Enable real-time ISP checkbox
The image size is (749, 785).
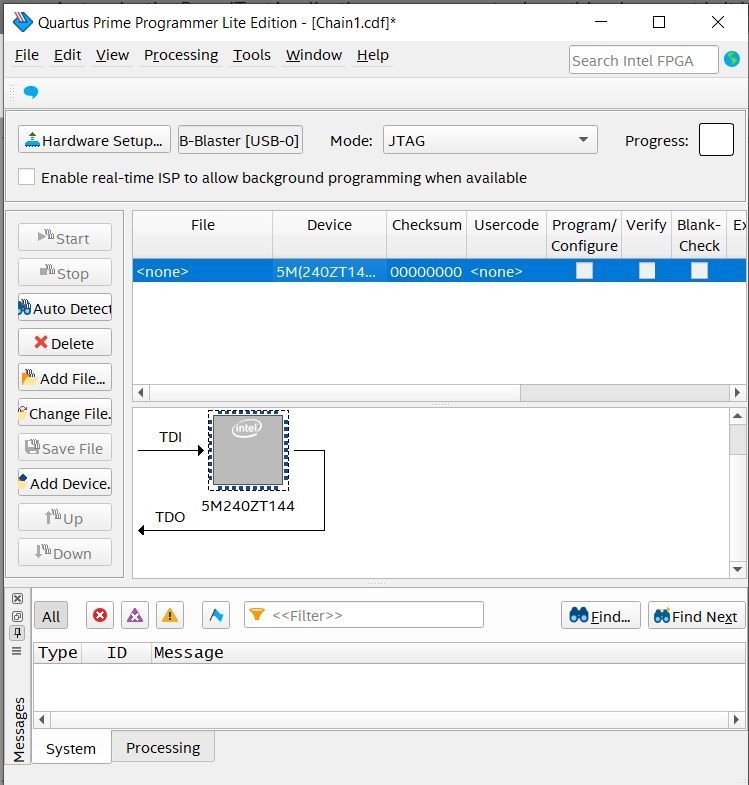[26, 177]
